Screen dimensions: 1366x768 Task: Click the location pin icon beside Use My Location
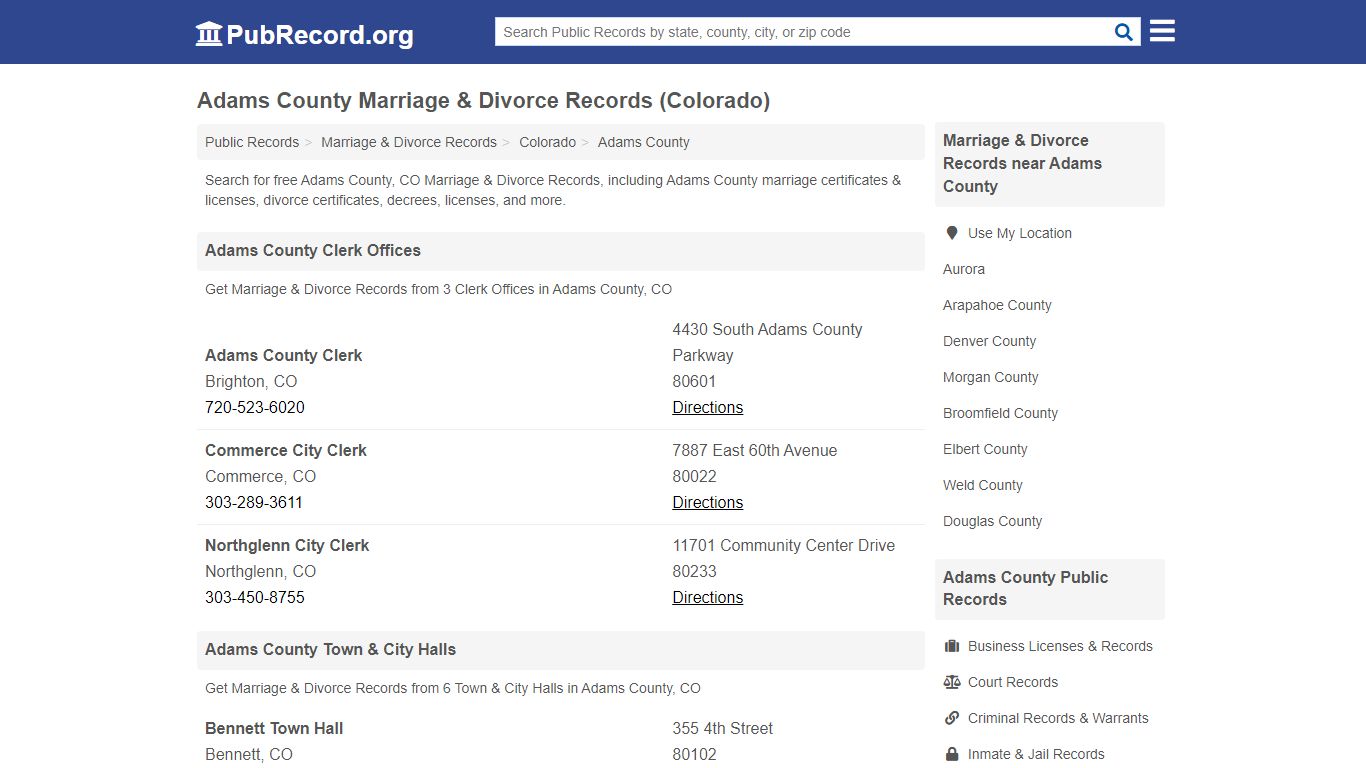click(952, 233)
